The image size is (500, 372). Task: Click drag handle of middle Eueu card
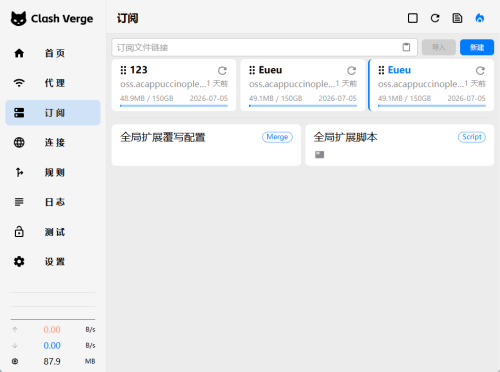click(x=252, y=70)
